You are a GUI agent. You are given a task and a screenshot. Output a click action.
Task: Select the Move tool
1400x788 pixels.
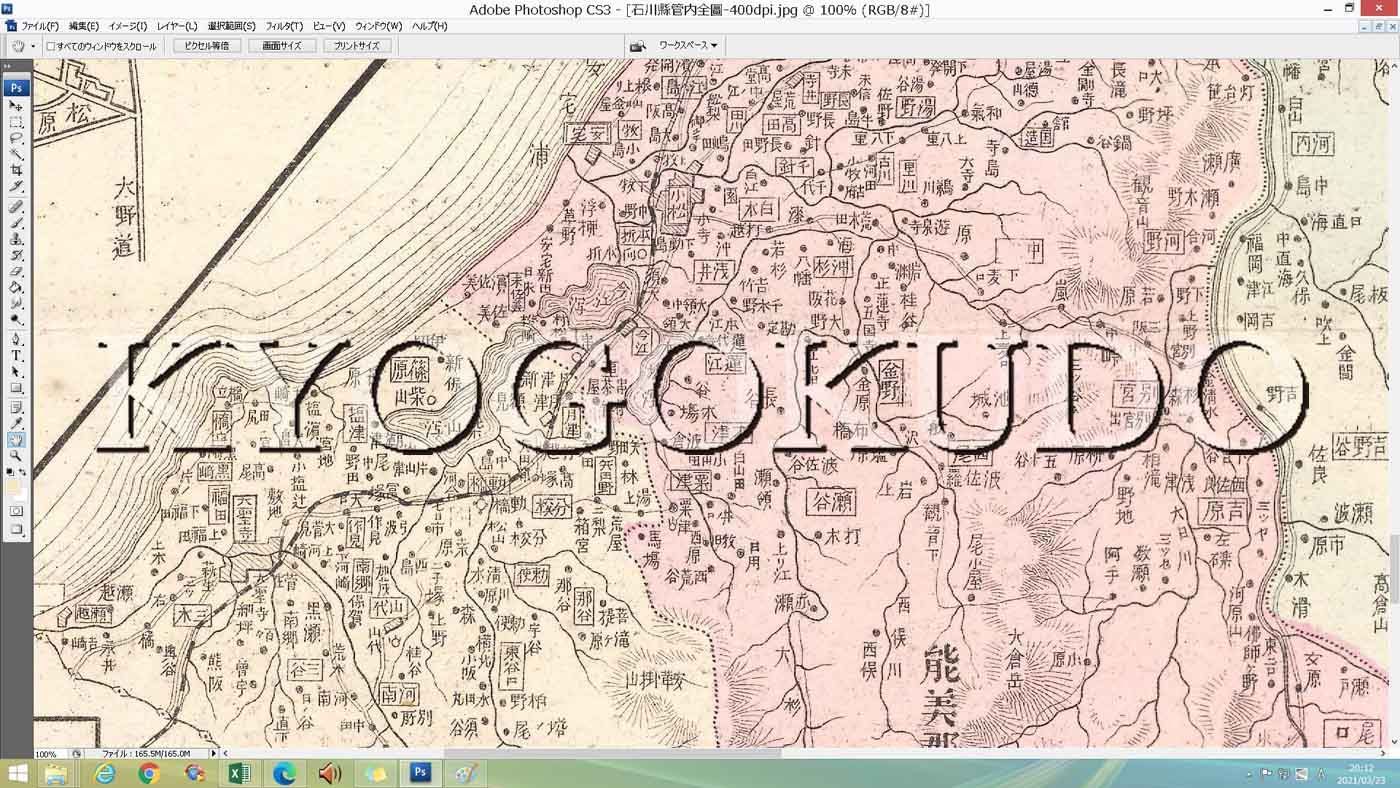coord(16,105)
